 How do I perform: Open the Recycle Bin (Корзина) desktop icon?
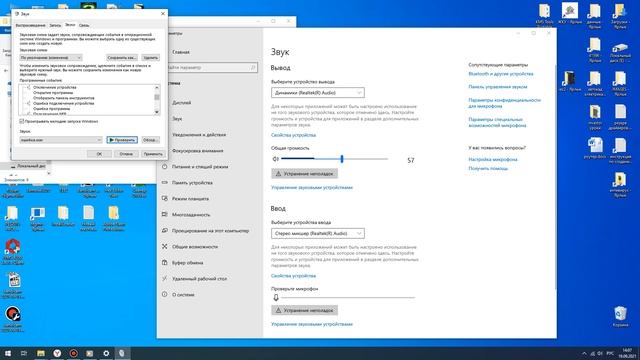(x=620, y=317)
